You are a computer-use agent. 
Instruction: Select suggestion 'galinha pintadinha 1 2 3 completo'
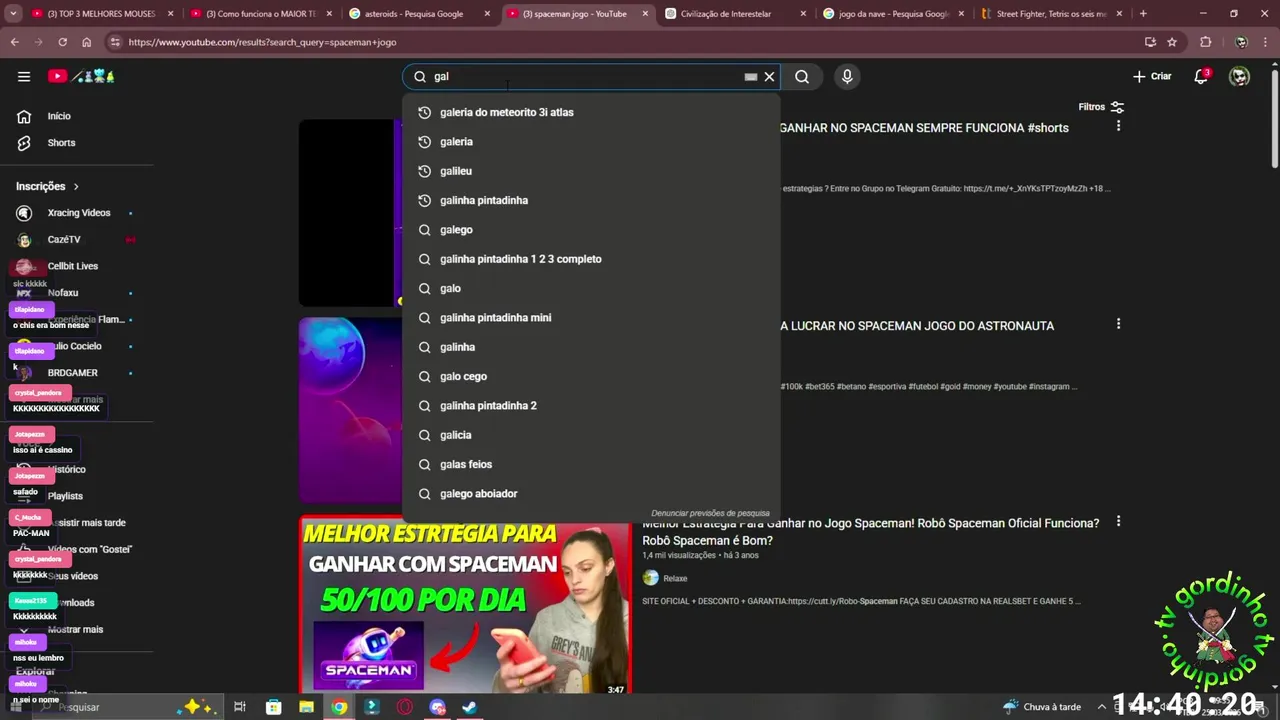(591, 259)
